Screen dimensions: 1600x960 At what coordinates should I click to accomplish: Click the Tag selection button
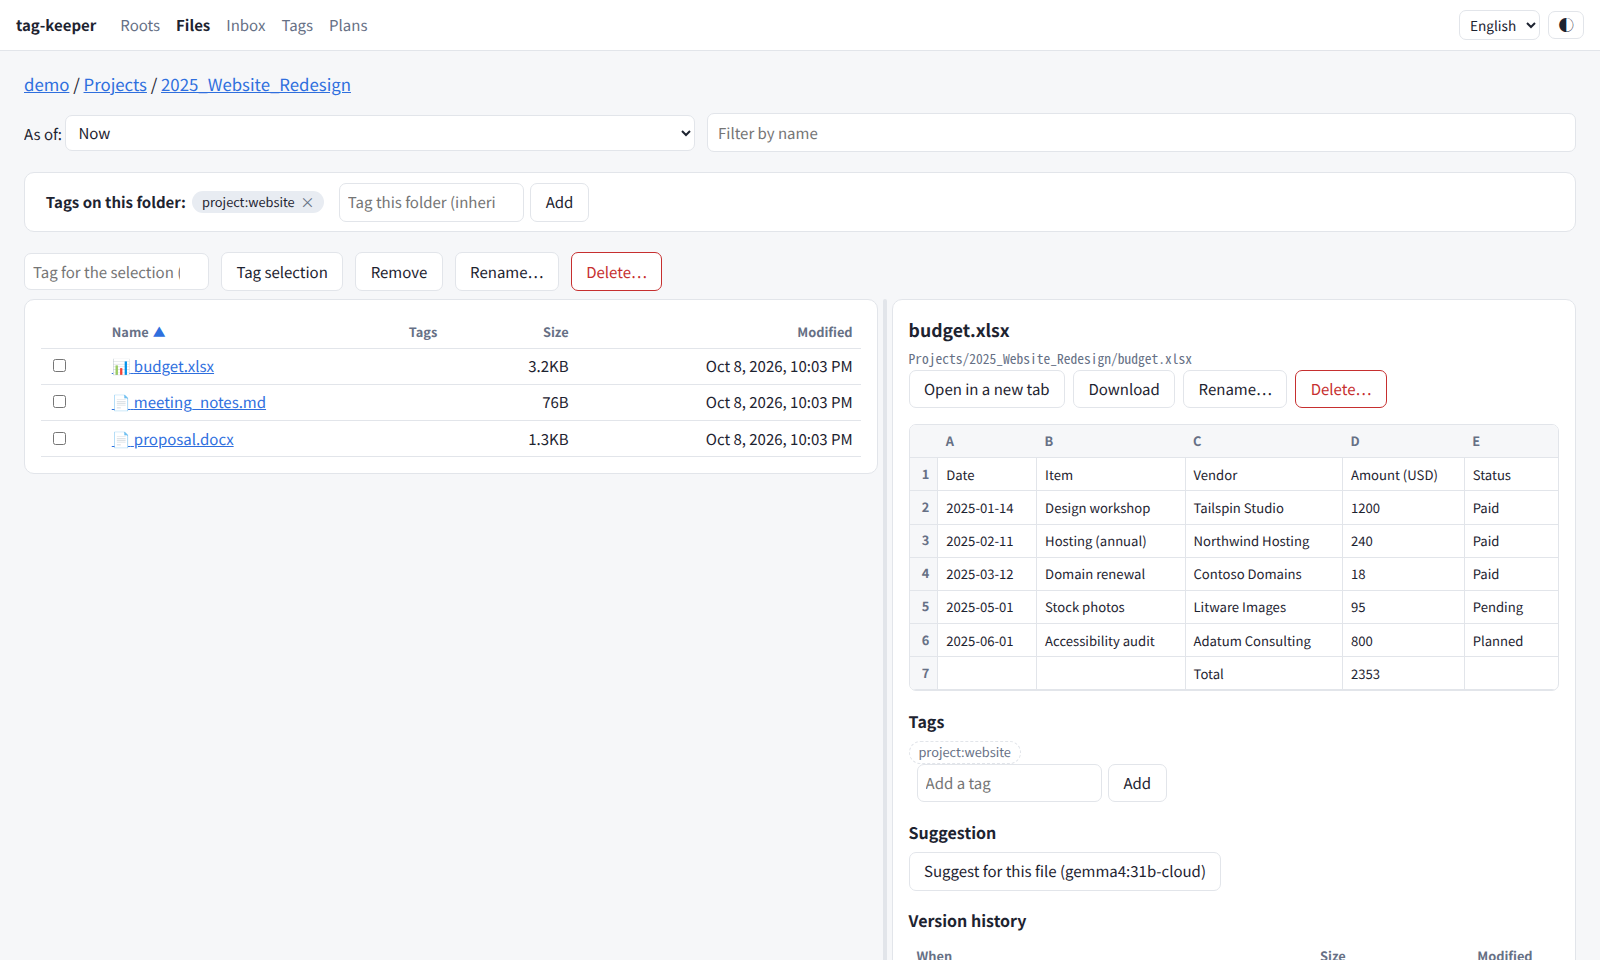282,272
